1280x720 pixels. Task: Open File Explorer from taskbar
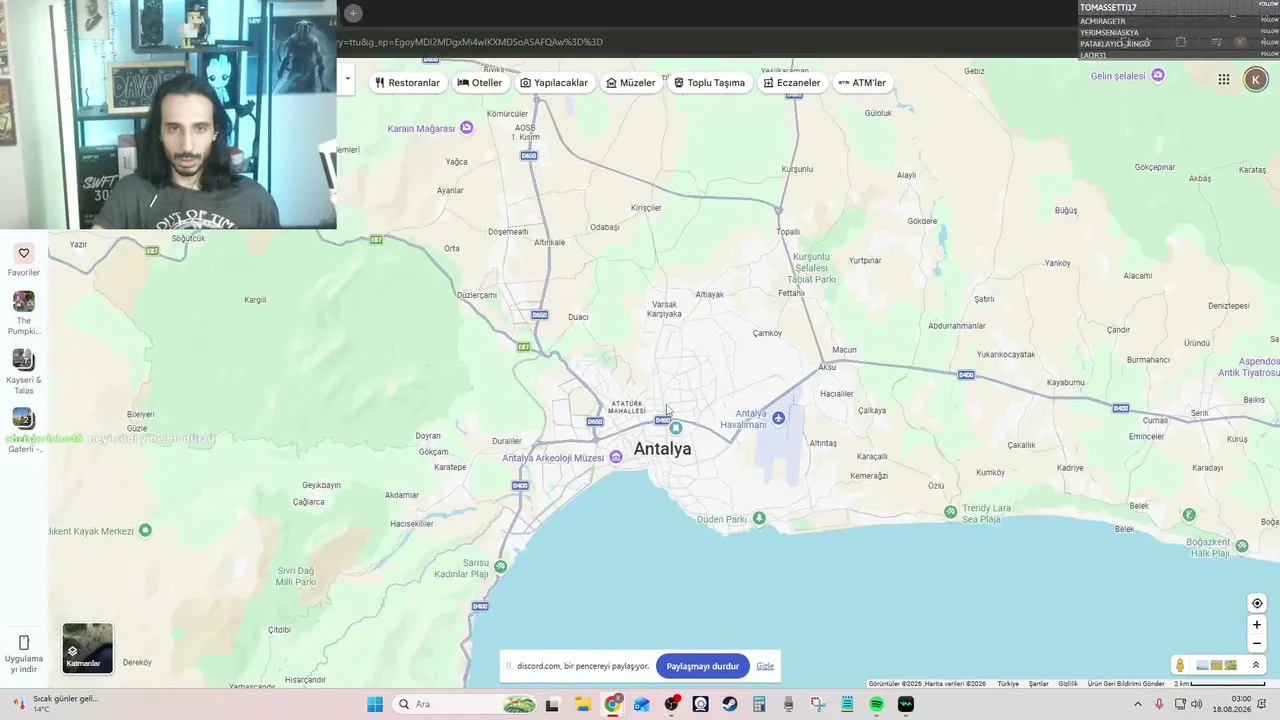coord(583,704)
